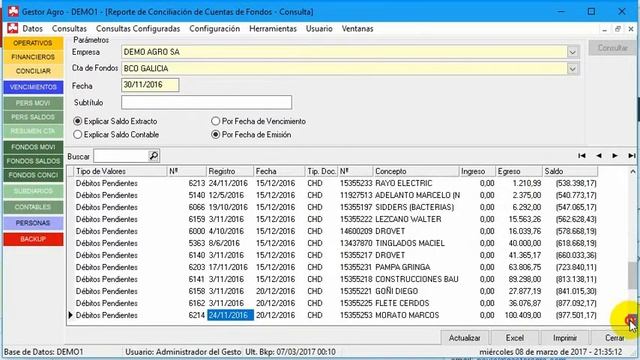Click PERSONAS sidebar button
Screen dimensions: 640x360
[33, 223]
